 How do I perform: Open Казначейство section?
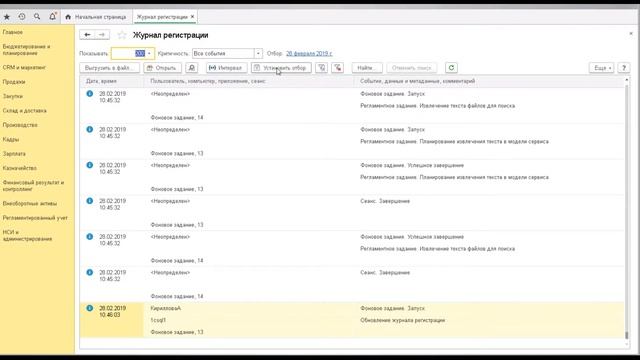[20, 168]
